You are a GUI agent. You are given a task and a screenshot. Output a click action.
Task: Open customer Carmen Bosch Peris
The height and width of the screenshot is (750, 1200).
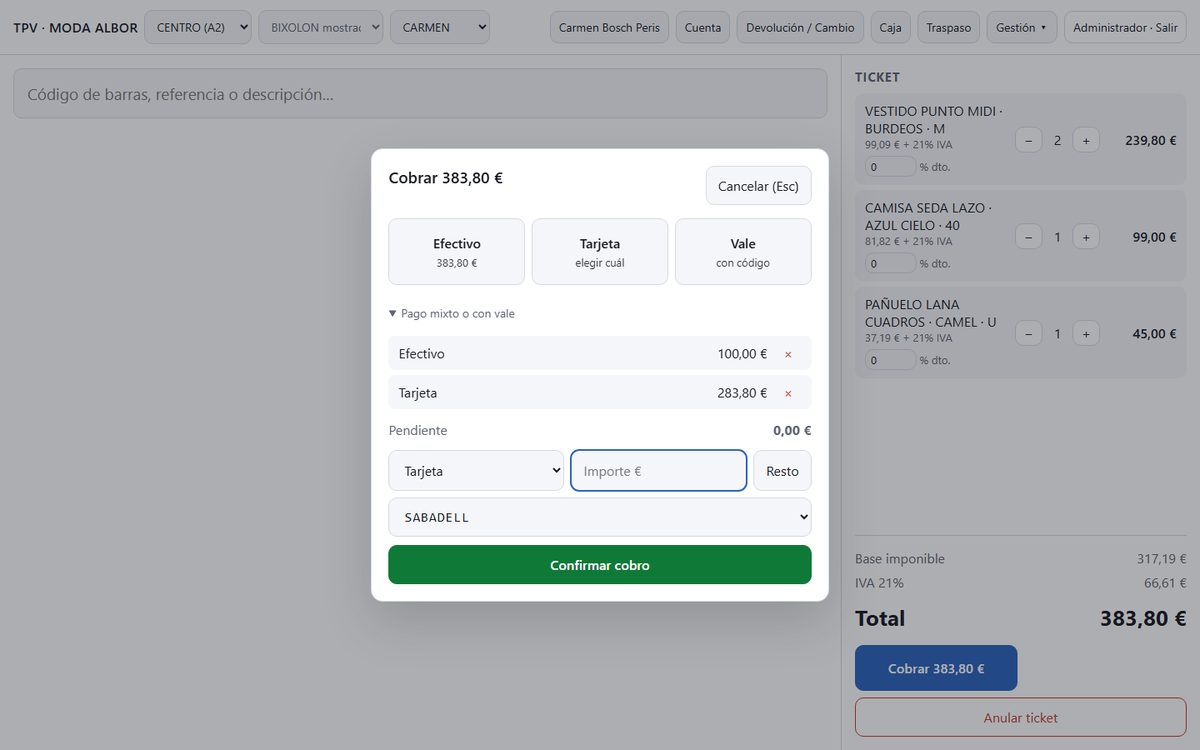(x=609, y=27)
